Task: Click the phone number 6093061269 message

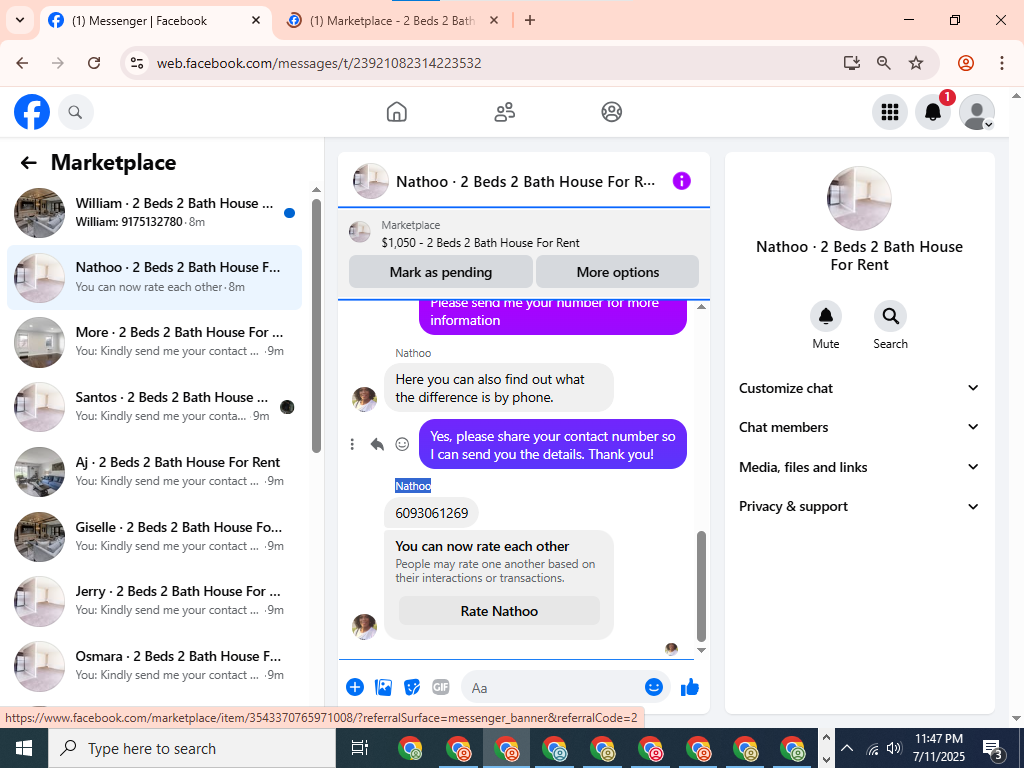Action: click(432, 513)
